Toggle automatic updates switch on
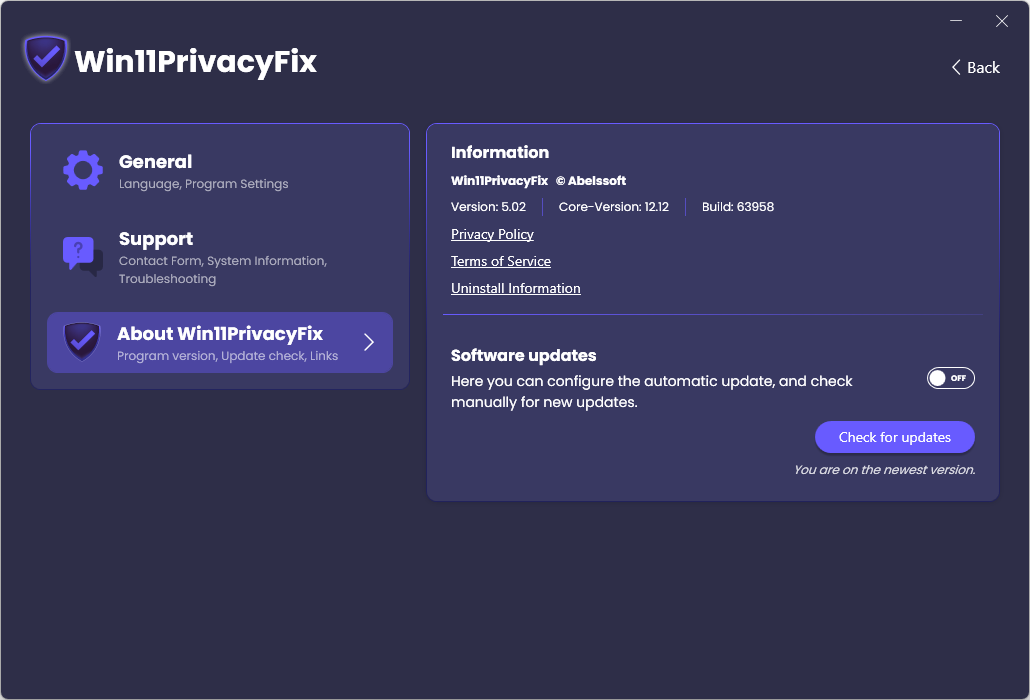This screenshot has height=700, width=1030. click(x=951, y=378)
